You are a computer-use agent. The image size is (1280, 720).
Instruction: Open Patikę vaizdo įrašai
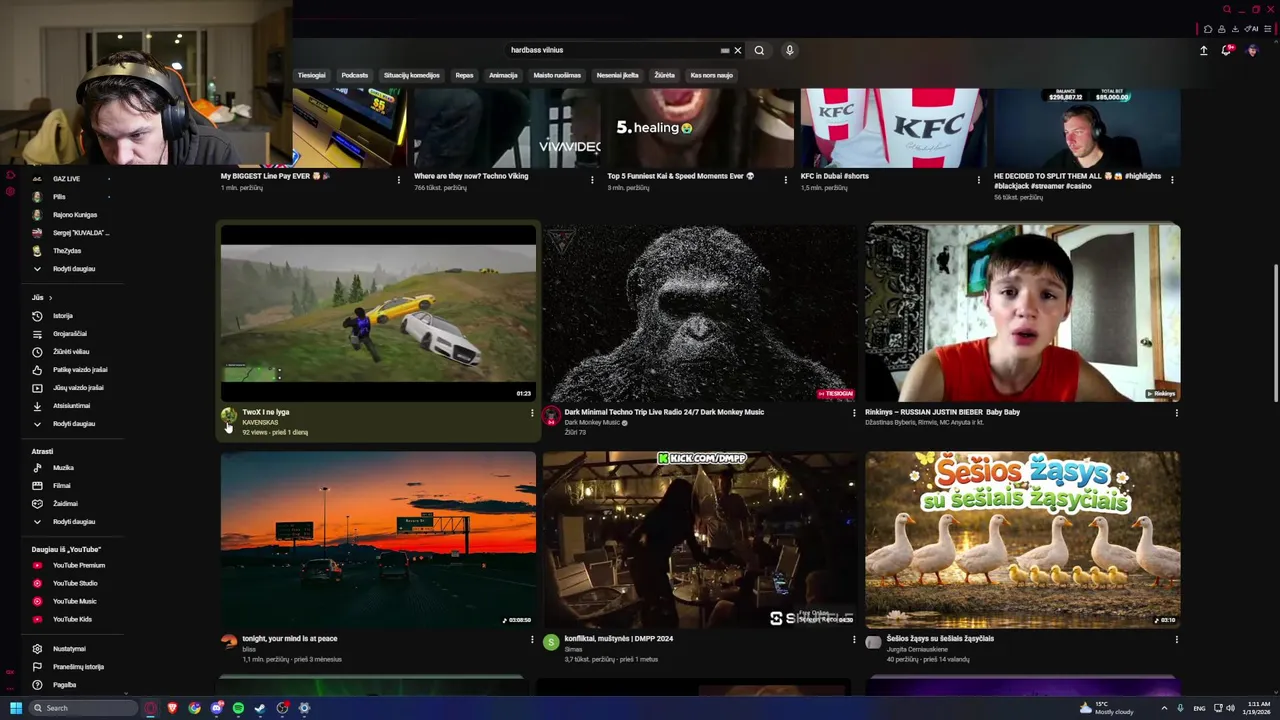[x=79, y=370]
